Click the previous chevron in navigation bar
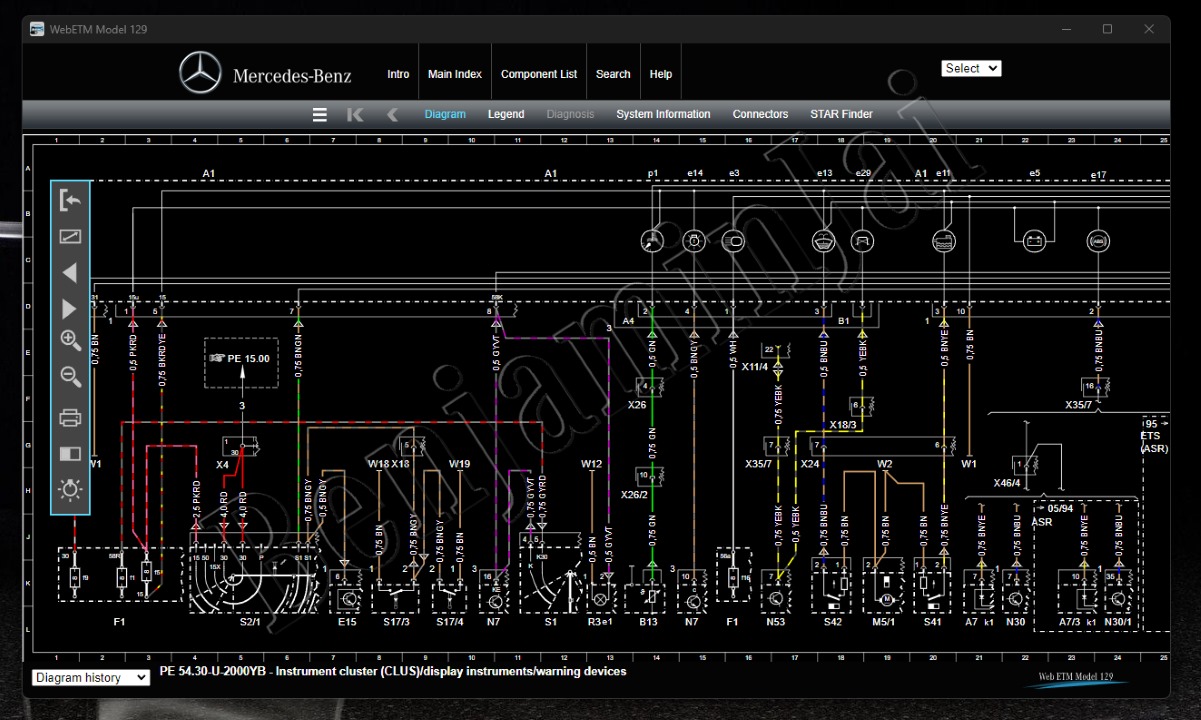1201x720 pixels. (392, 115)
